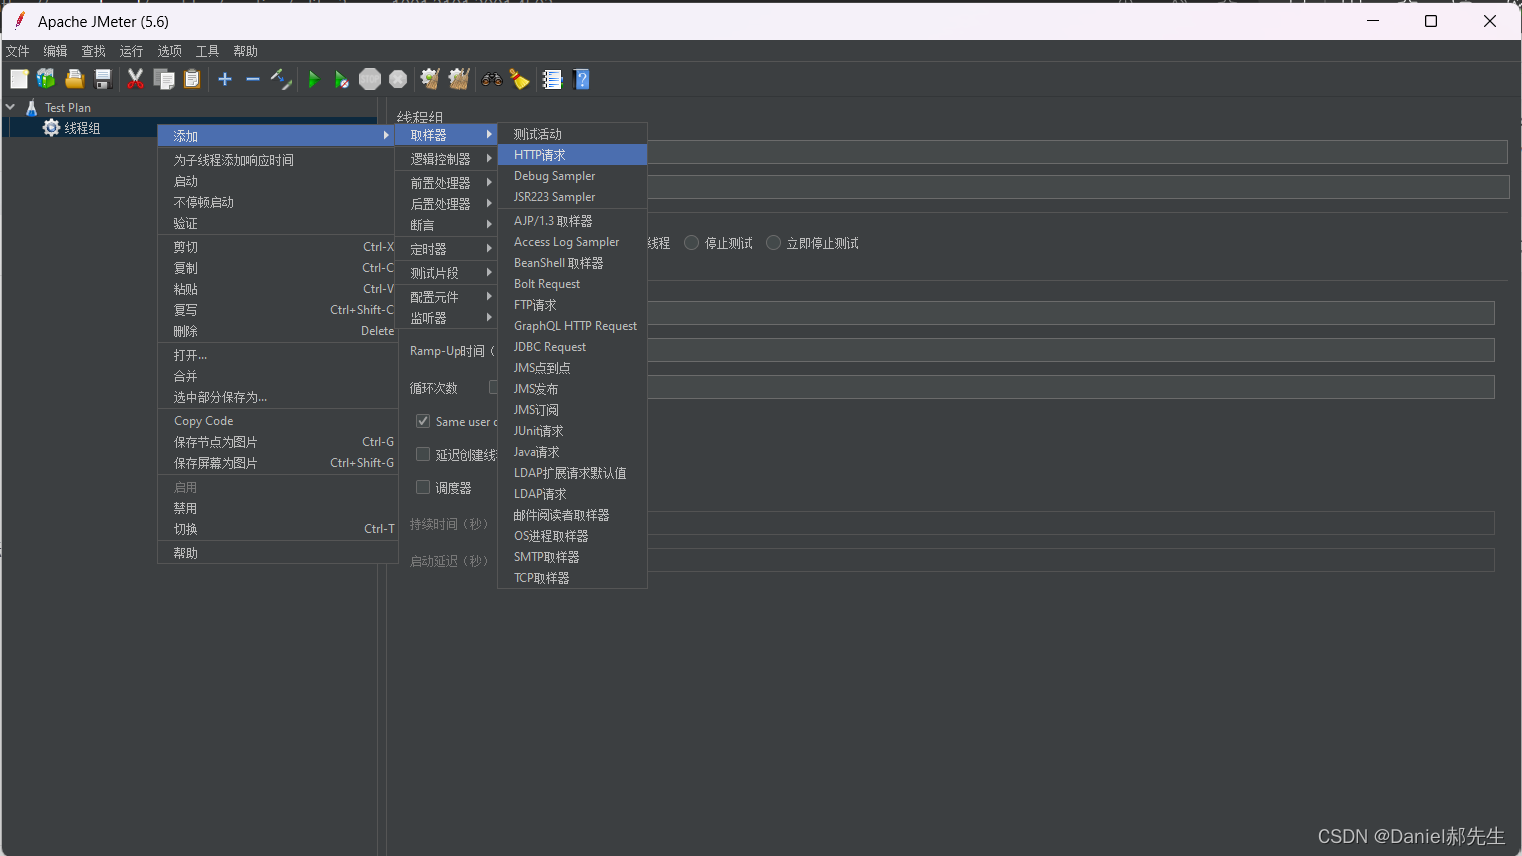Choose Debug Sampler from the list

pos(573,176)
